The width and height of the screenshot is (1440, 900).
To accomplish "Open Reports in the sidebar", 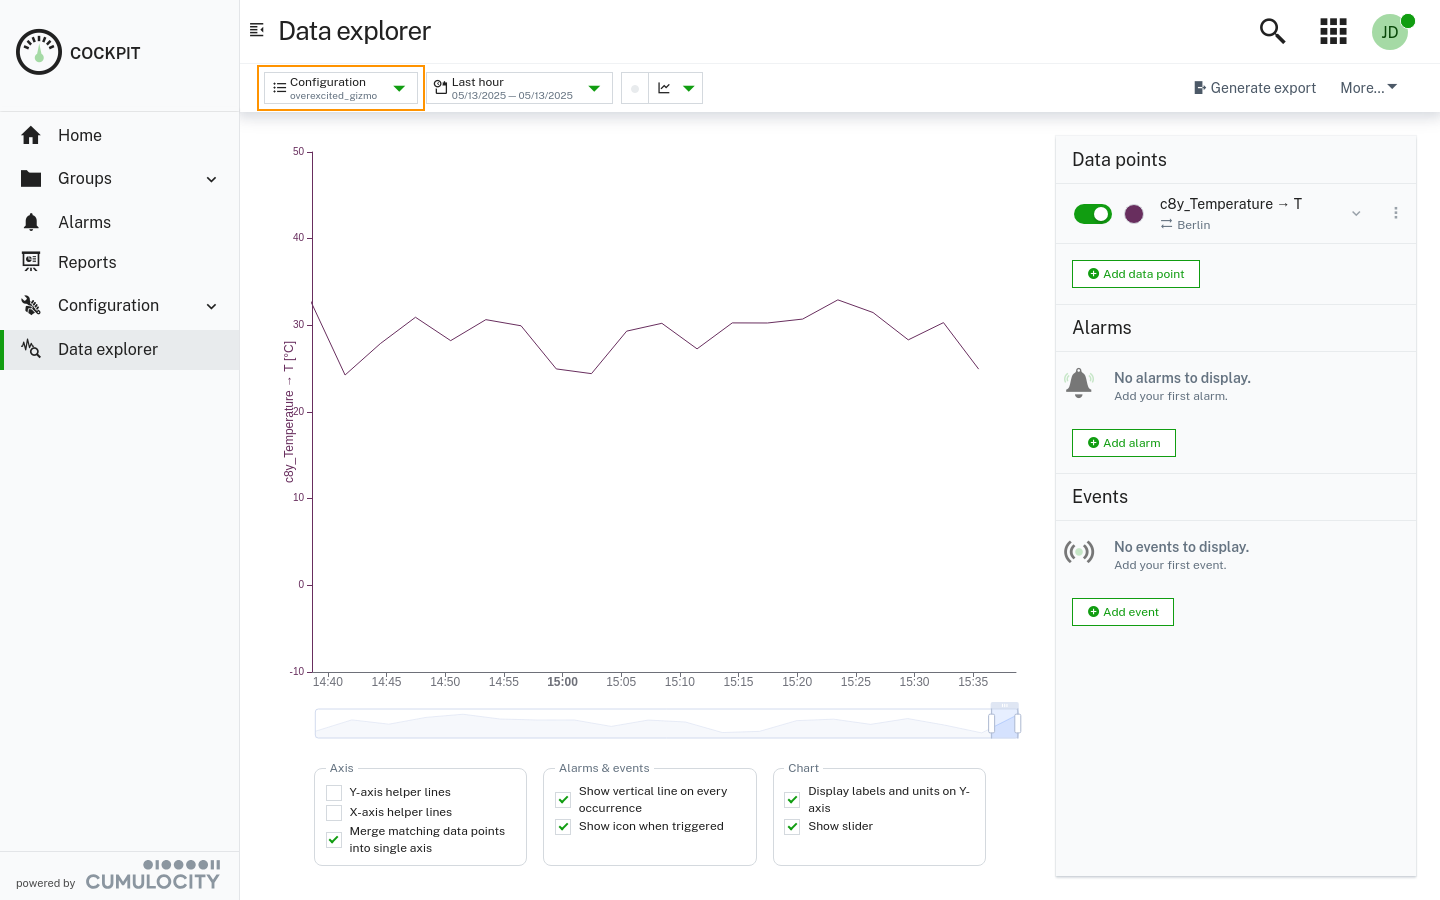I will (120, 262).
